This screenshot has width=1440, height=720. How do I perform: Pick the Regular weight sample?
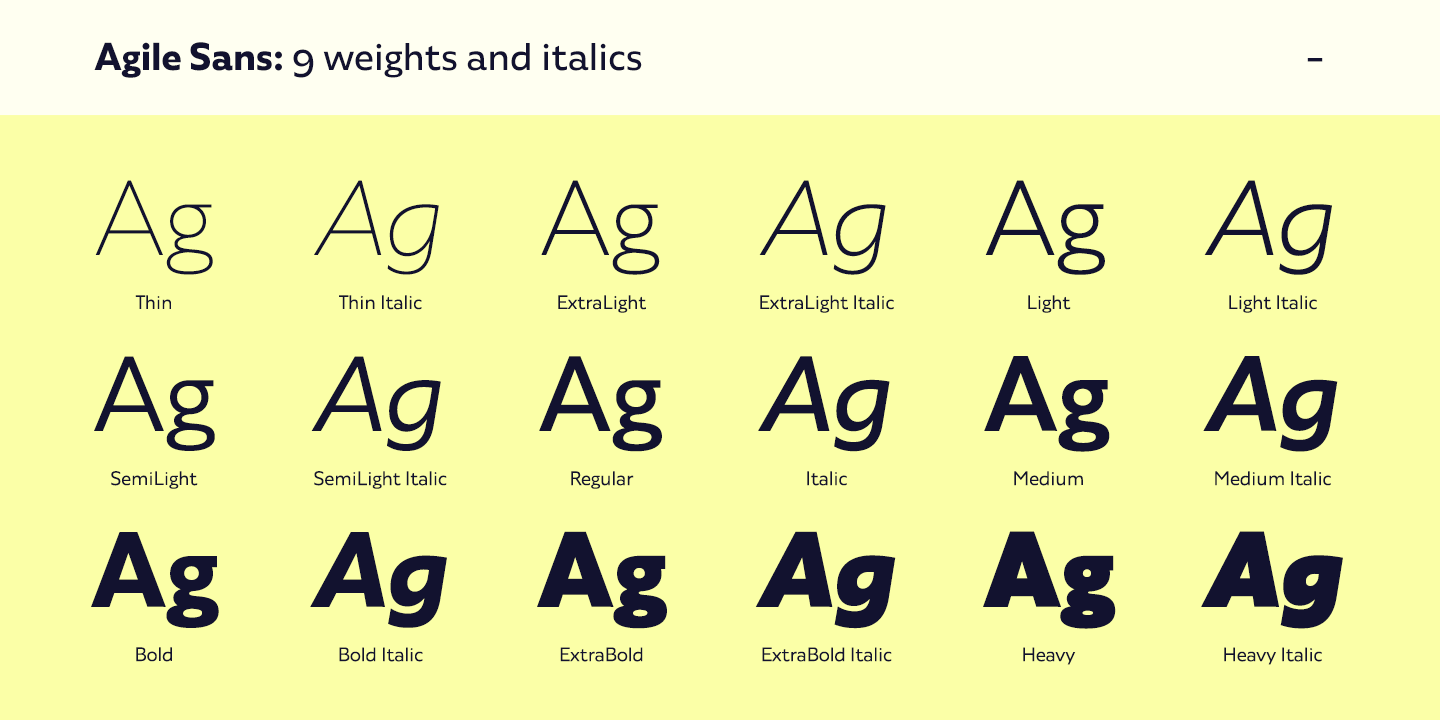[601, 400]
